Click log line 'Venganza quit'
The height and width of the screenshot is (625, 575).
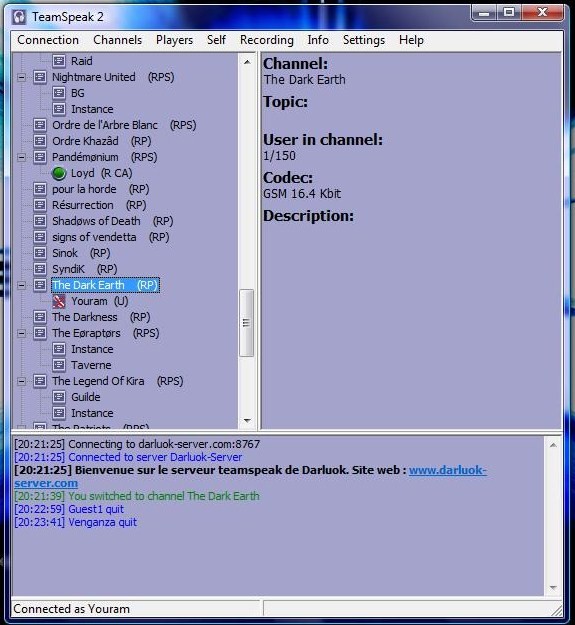click(76, 522)
